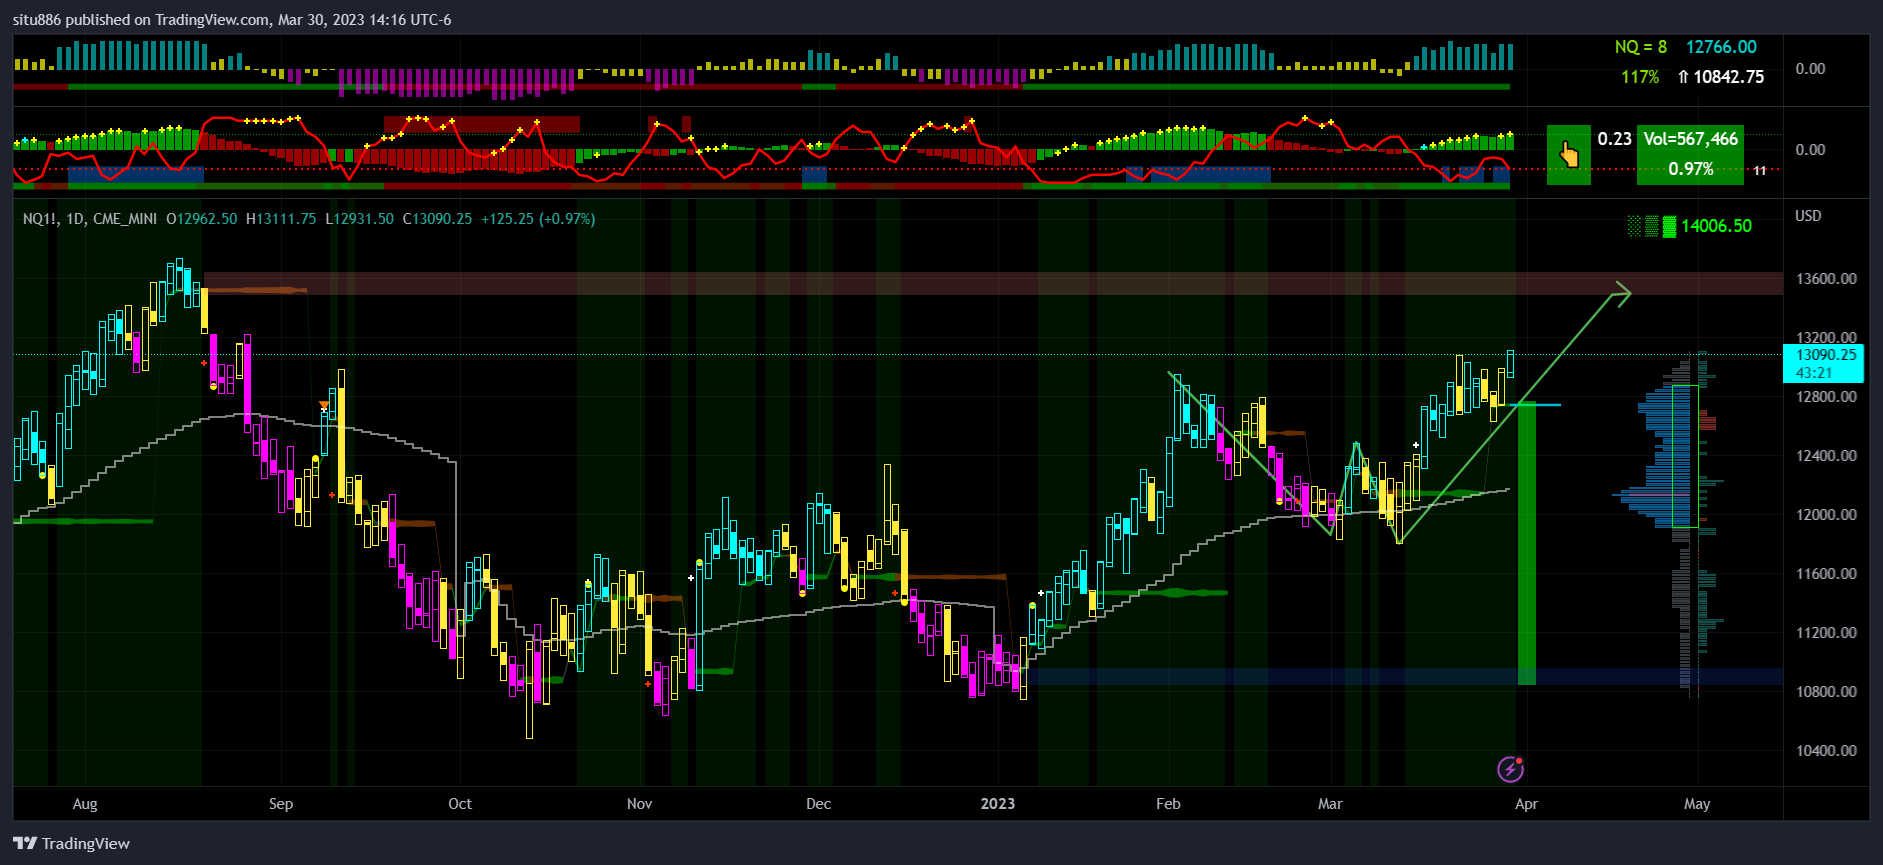
Task: Click 'Feb' on the time axis
Action: 1168,804
